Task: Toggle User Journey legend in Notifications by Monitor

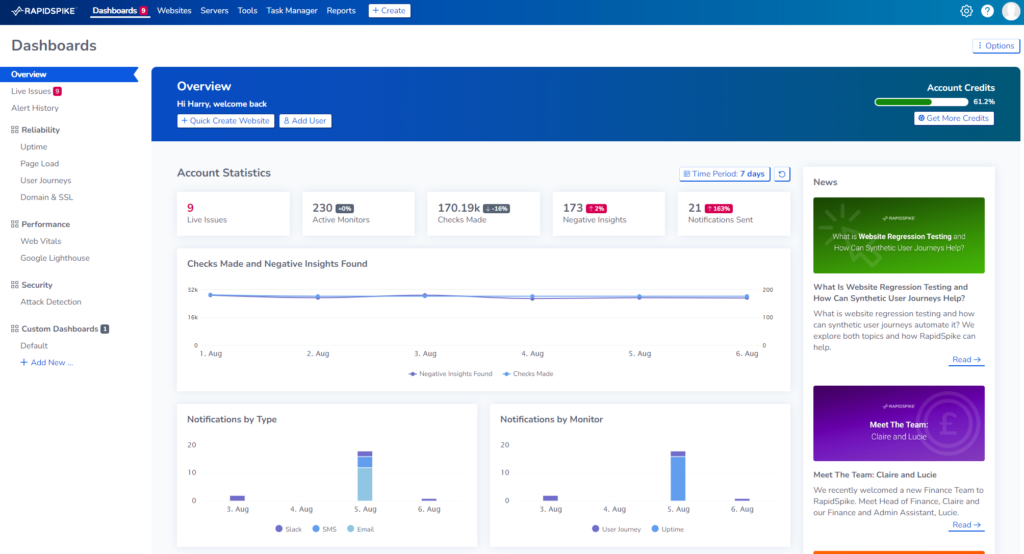Action: click(x=616, y=529)
